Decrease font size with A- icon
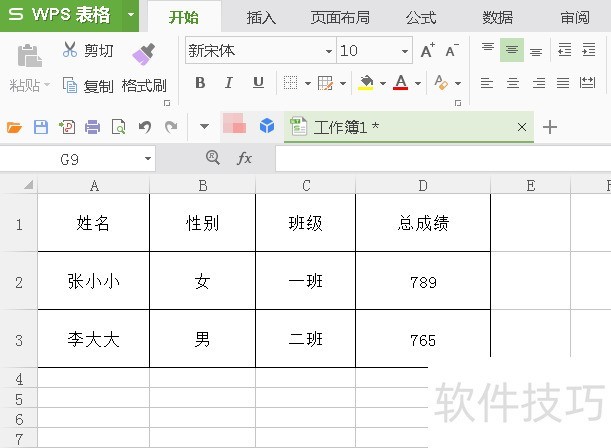611x448 pixels. [452, 51]
